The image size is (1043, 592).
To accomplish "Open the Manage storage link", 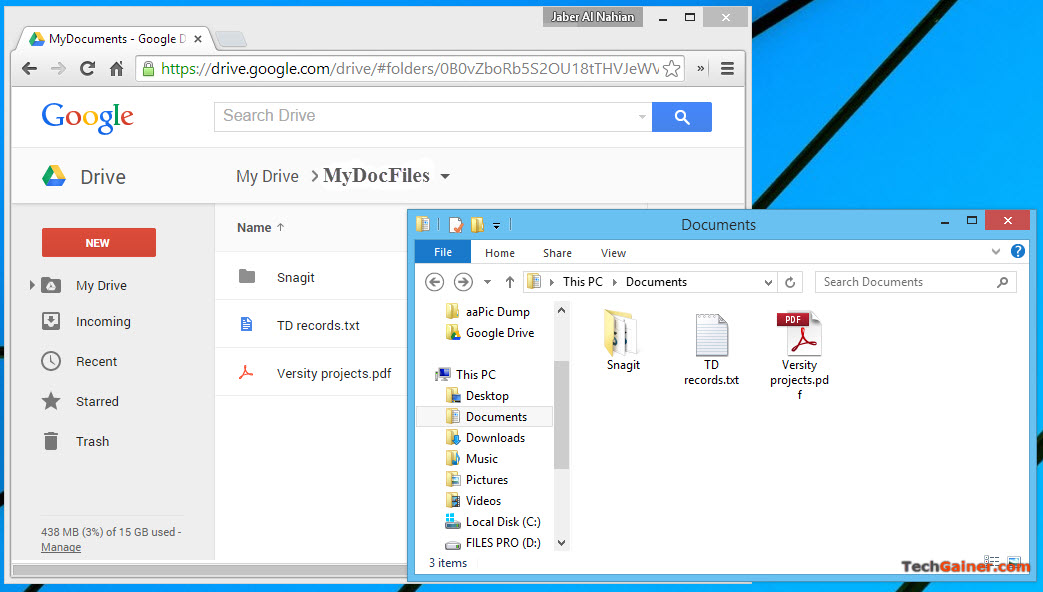I will [x=61, y=547].
